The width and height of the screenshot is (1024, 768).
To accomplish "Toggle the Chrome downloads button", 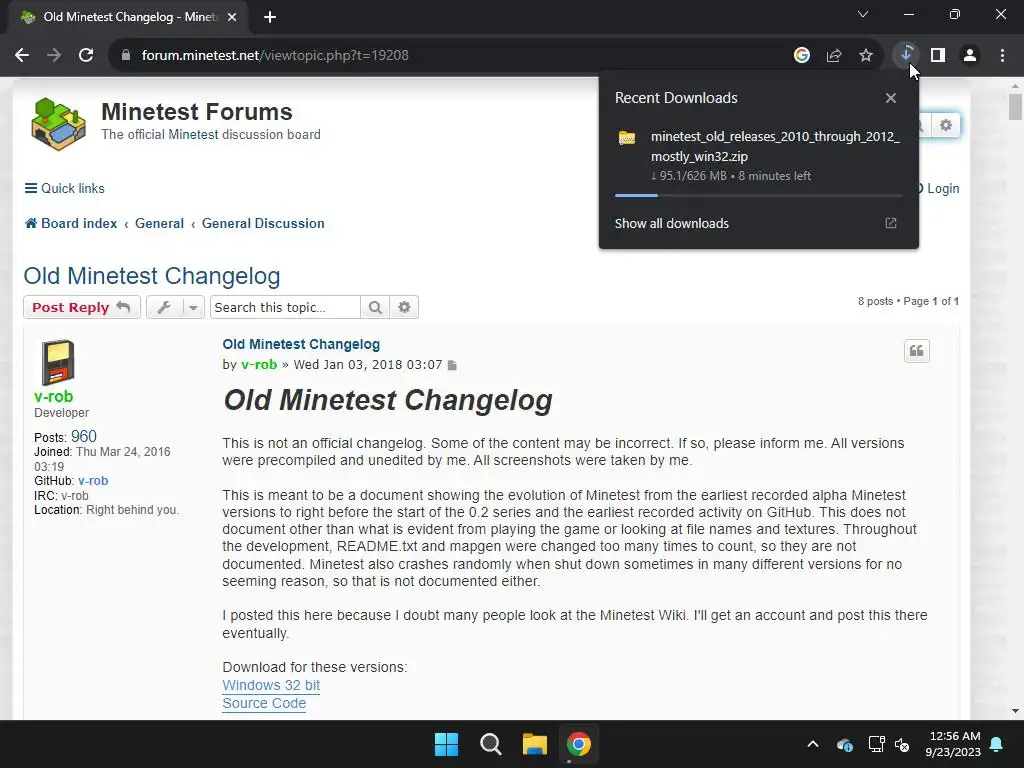I will click(906, 56).
